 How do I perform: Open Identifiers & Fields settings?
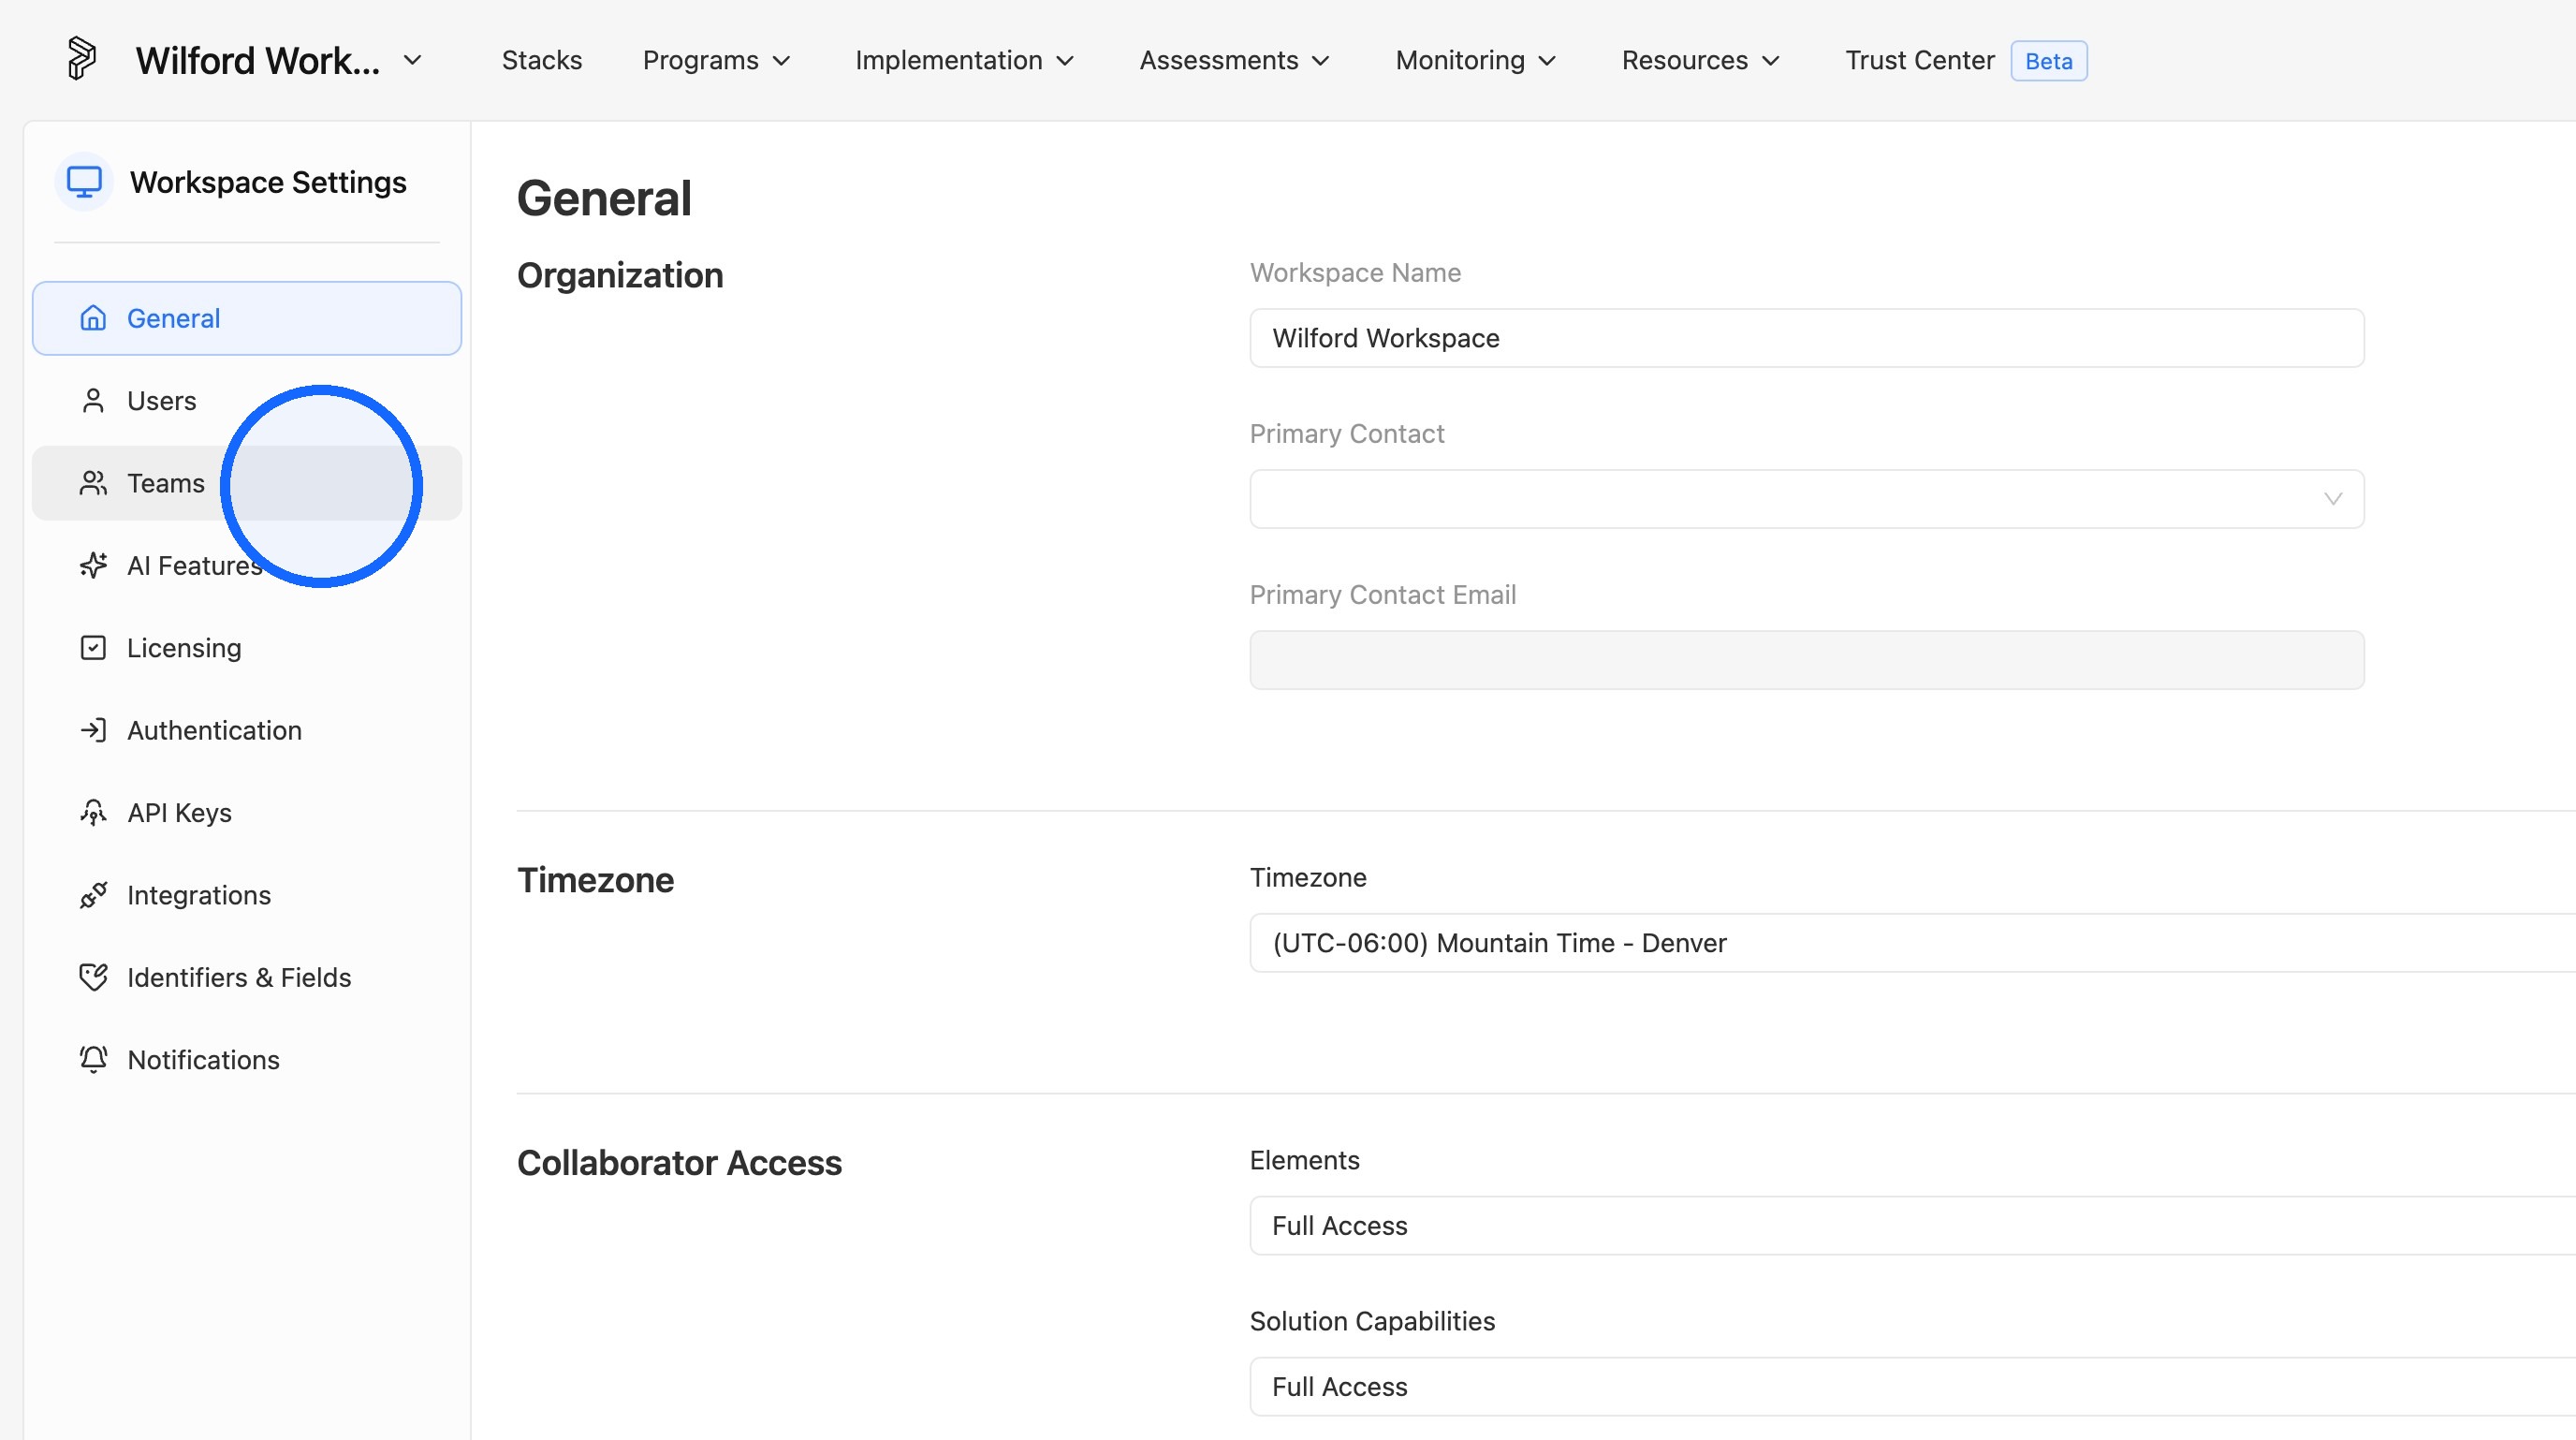coord(247,977)
